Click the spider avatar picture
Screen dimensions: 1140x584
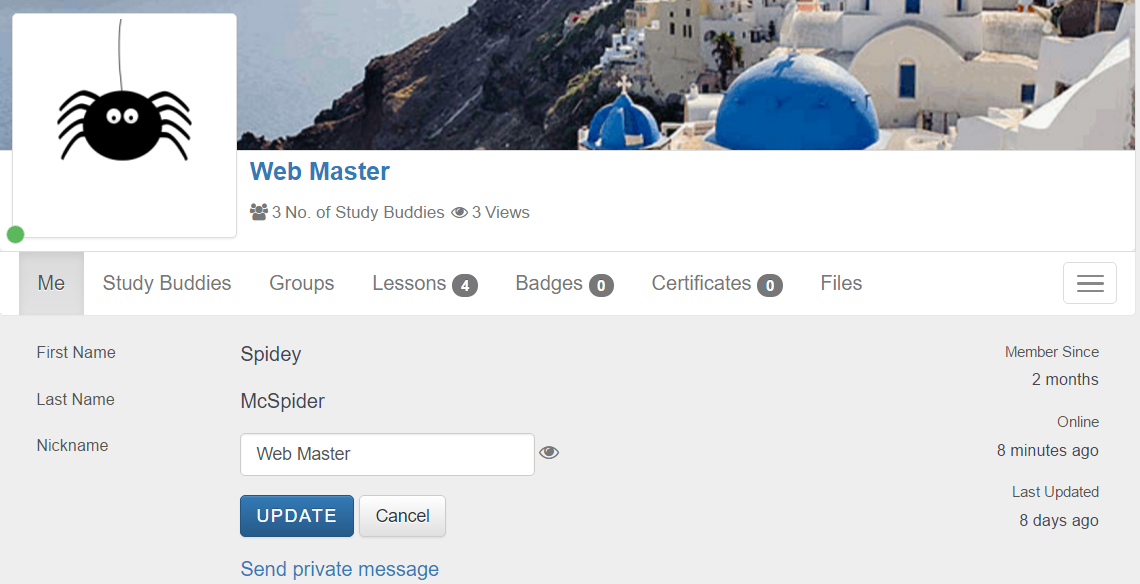point(124,125)
